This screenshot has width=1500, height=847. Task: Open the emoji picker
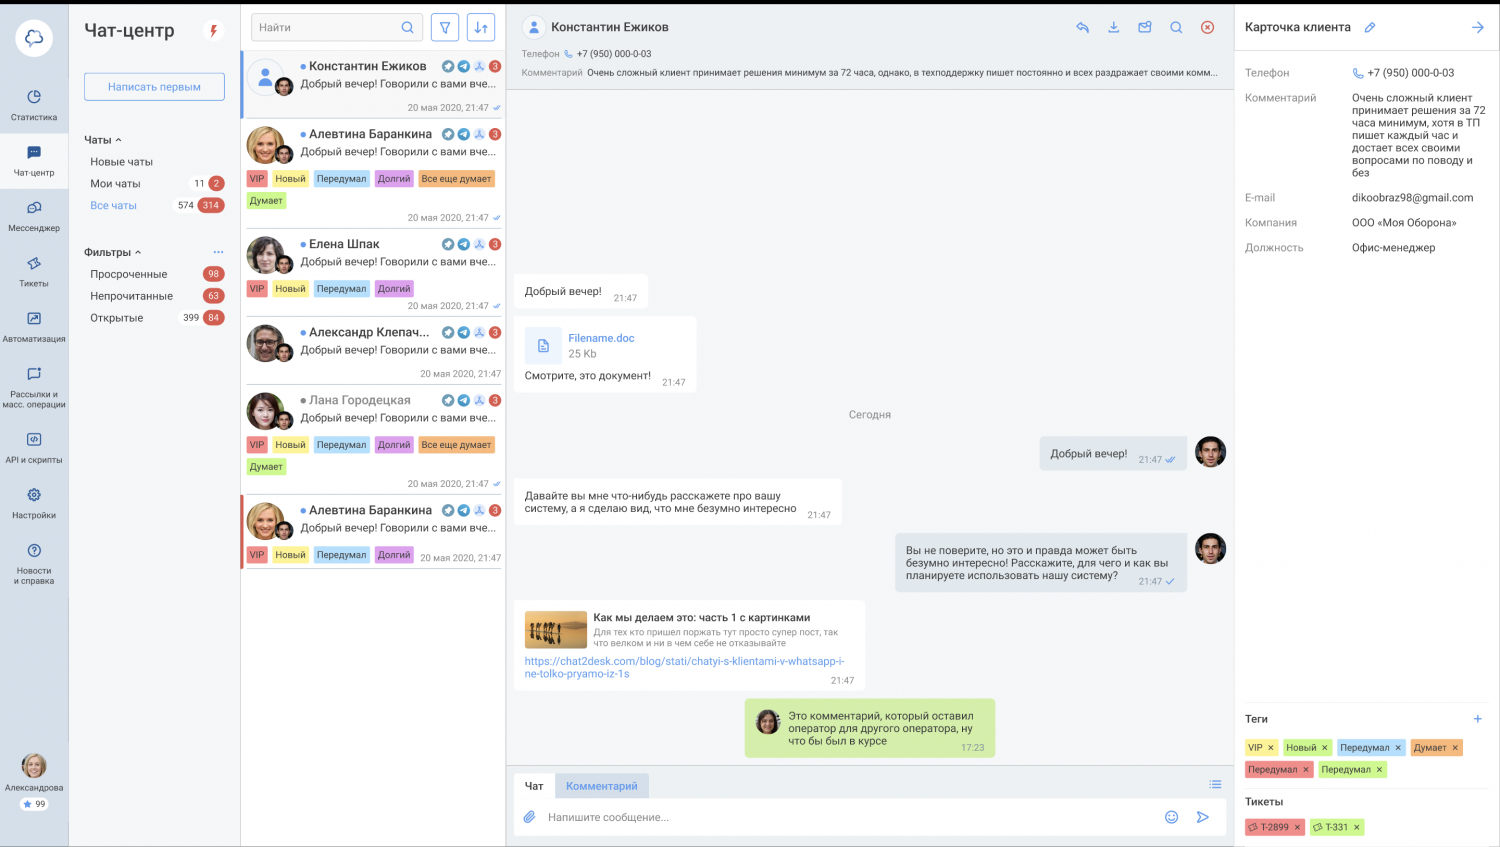point(1171,816)
